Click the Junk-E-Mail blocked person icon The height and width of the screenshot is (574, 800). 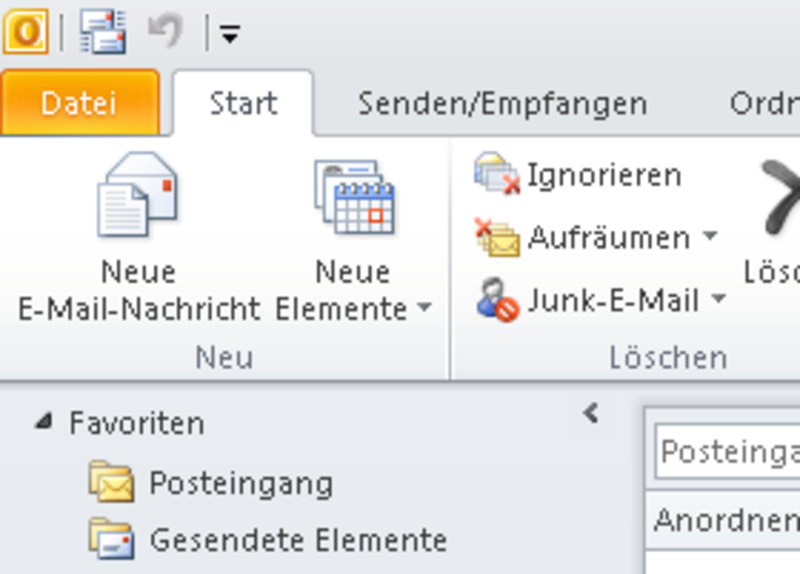[x=497, y=300]
